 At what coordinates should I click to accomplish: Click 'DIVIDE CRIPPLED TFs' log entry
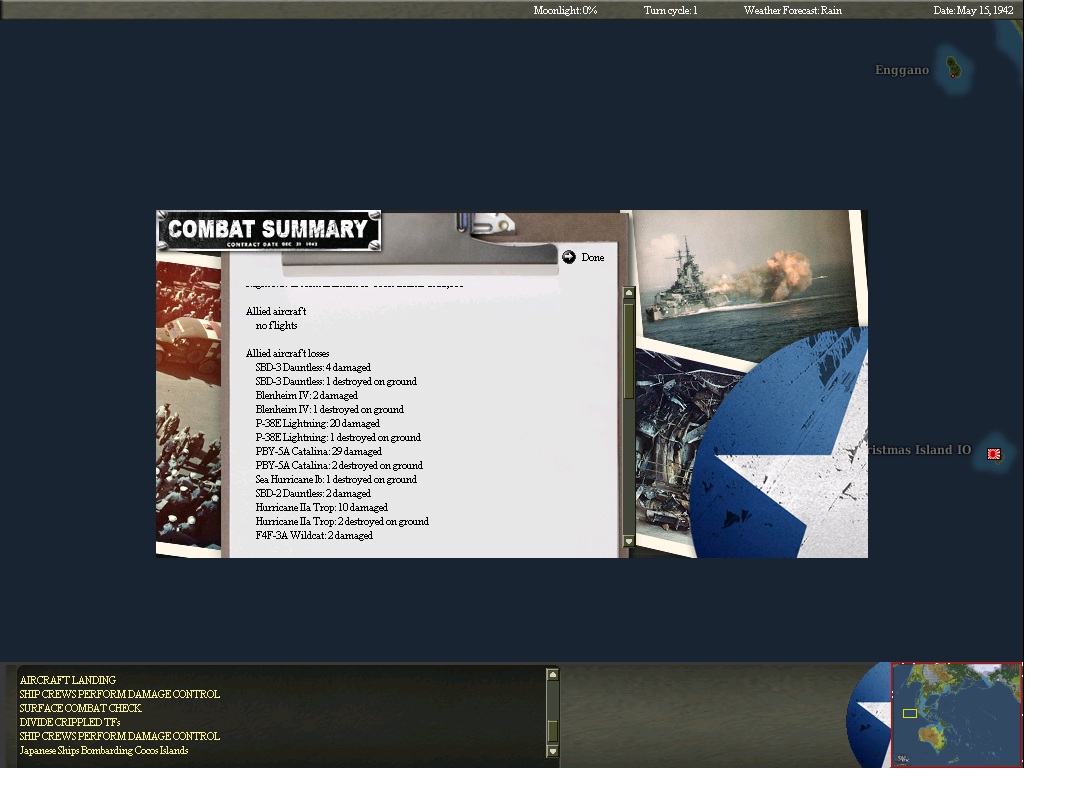[x=70, y=723]
